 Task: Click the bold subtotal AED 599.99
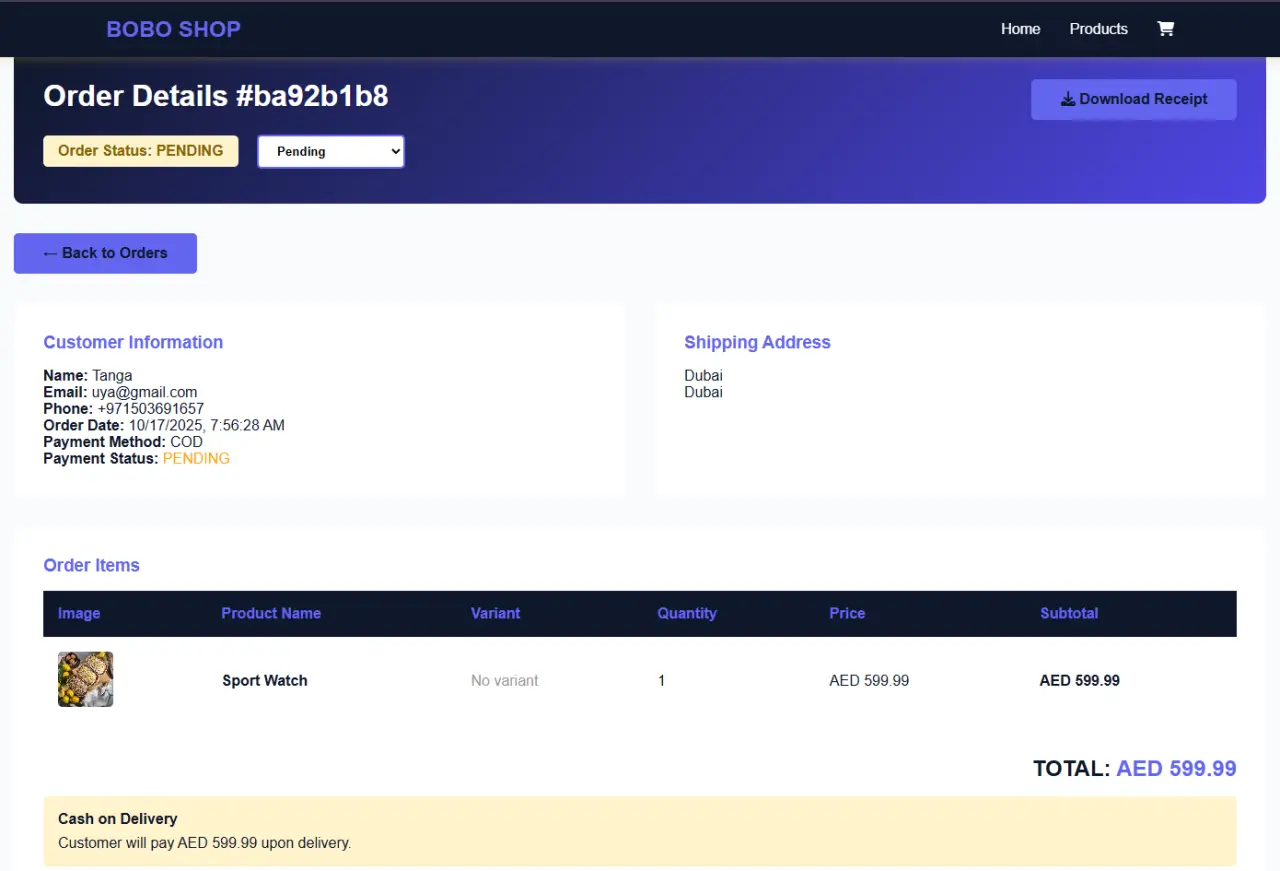click(x=1080, y=680)
